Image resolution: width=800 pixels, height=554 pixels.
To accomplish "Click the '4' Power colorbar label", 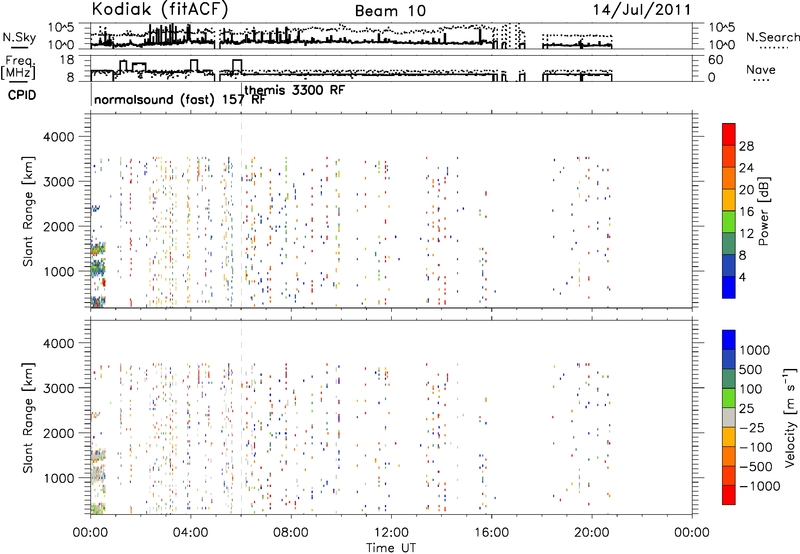I will pos(742,277).
